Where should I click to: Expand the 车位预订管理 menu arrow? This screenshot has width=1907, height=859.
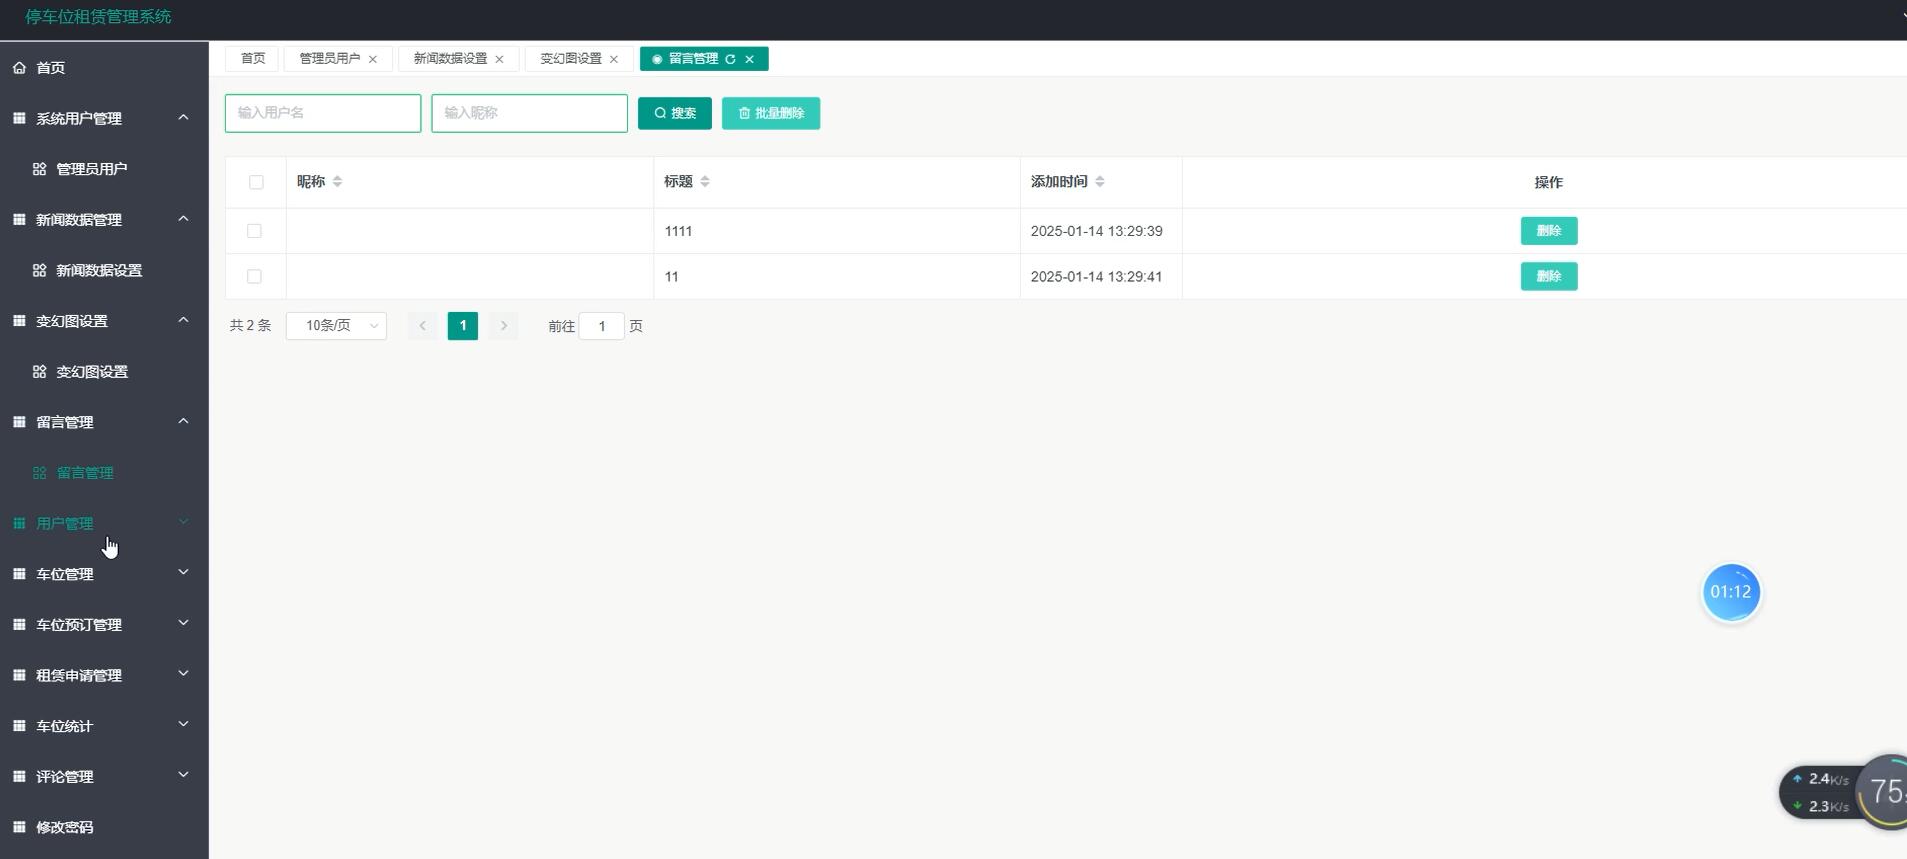[183, 623]
